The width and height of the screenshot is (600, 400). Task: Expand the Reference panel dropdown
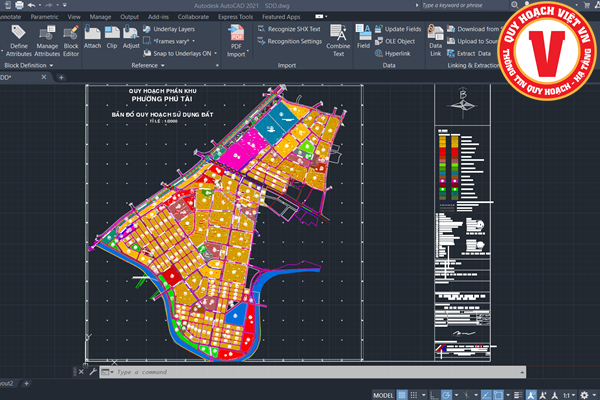tap(164, 65)
